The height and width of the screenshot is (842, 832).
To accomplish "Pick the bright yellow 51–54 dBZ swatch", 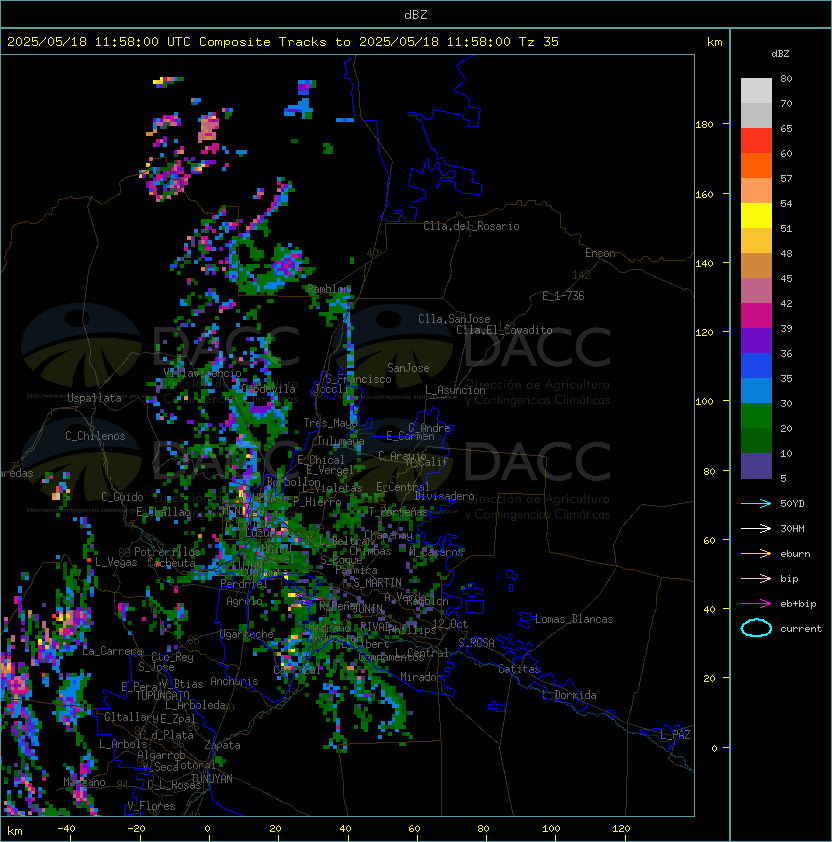I will (x=756, y=215).
